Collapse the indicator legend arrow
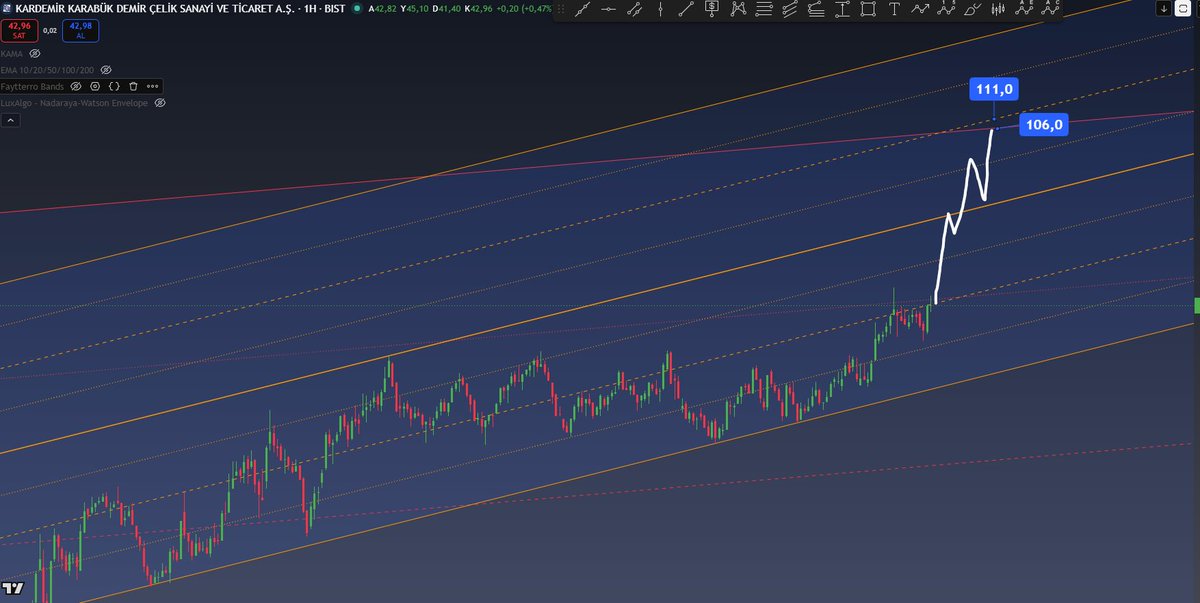Viewport: 1200px width, 603px height. click(x=11, y=120)
